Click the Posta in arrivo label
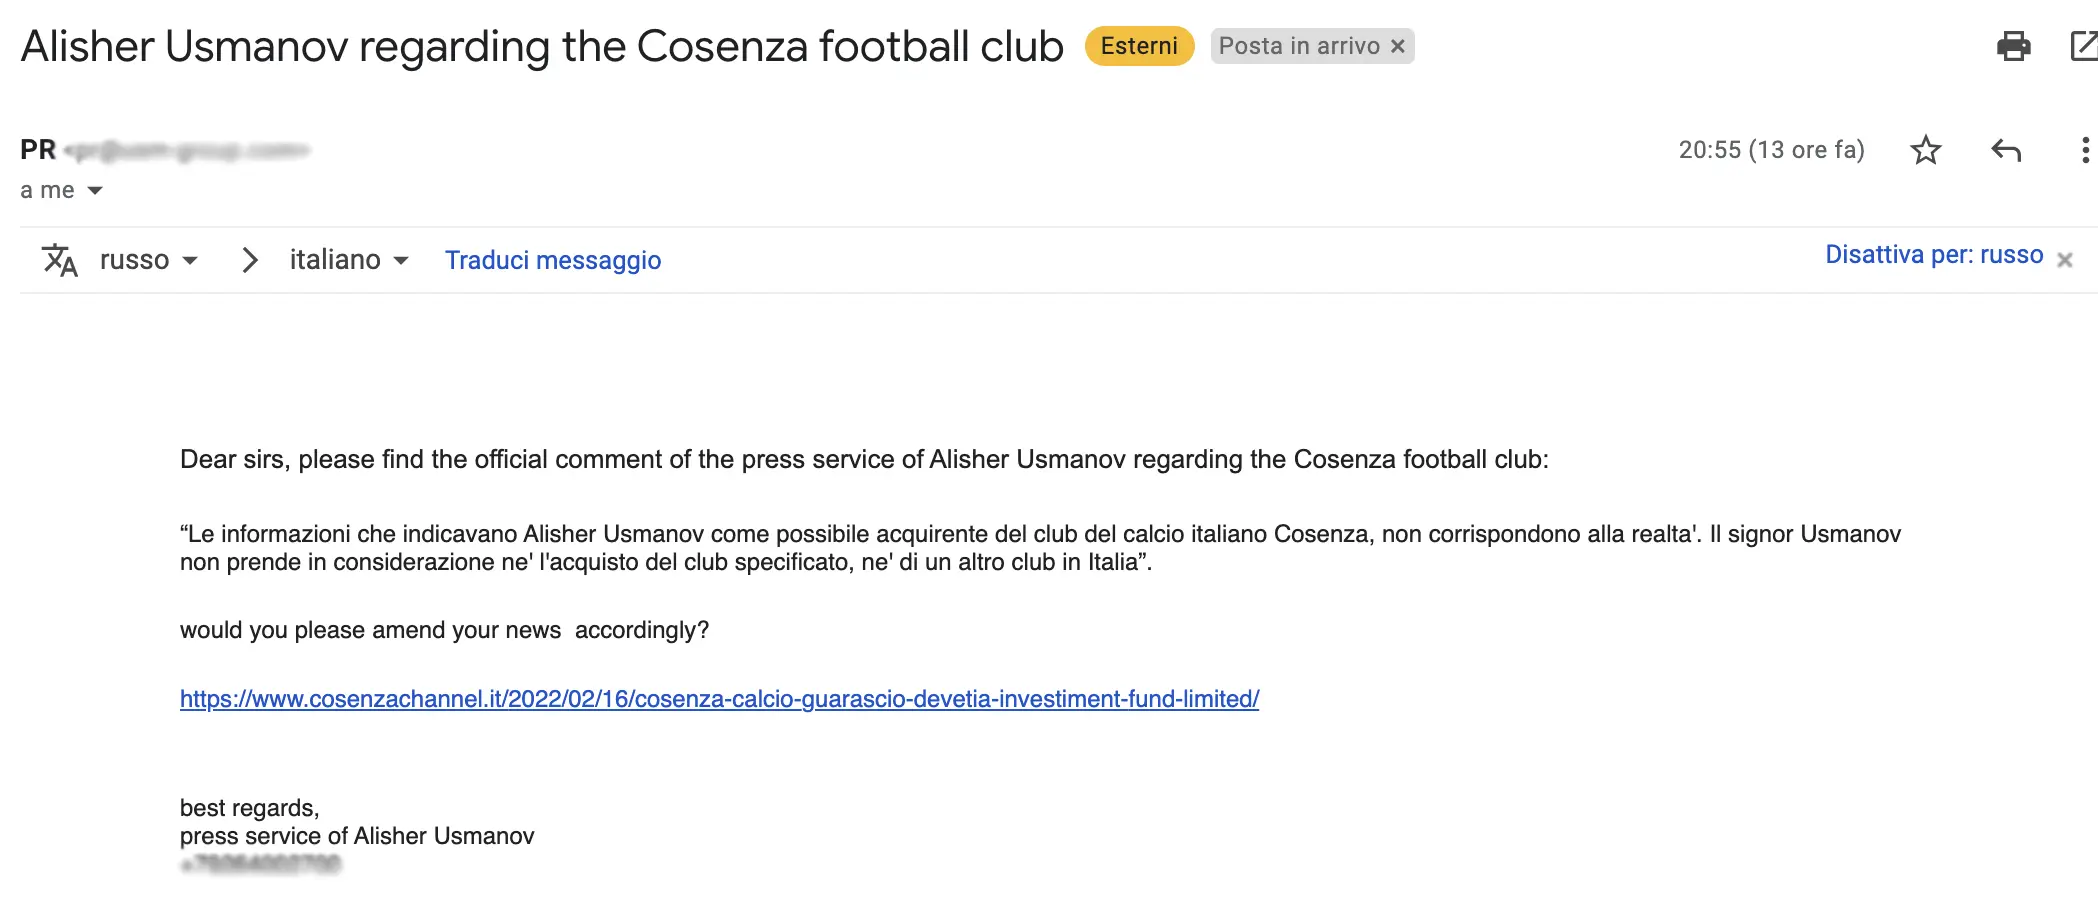The width and height of the screenshot is (2098, 912). point(1299,46)
